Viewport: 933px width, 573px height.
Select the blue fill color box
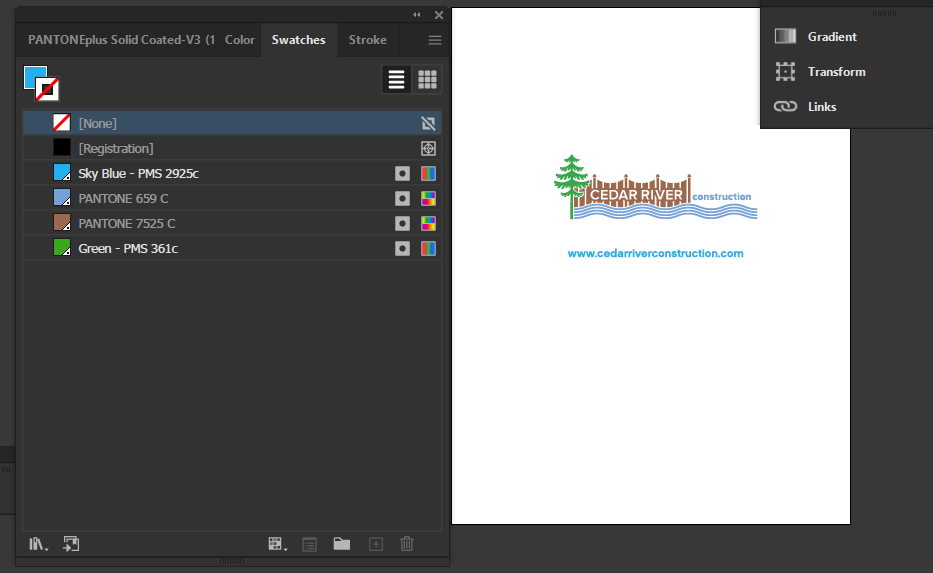[x=33, y=75]
